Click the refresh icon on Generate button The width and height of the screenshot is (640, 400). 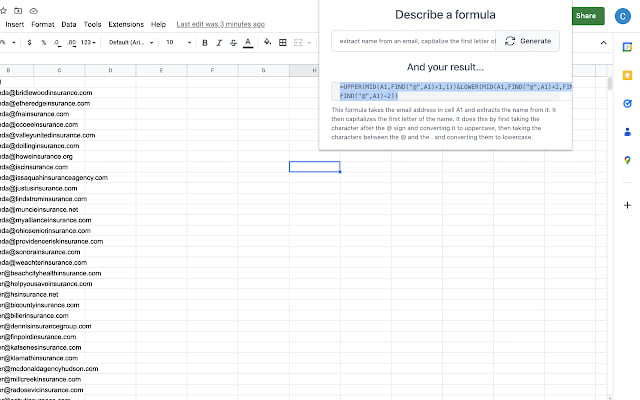click(x=510, y=41)
